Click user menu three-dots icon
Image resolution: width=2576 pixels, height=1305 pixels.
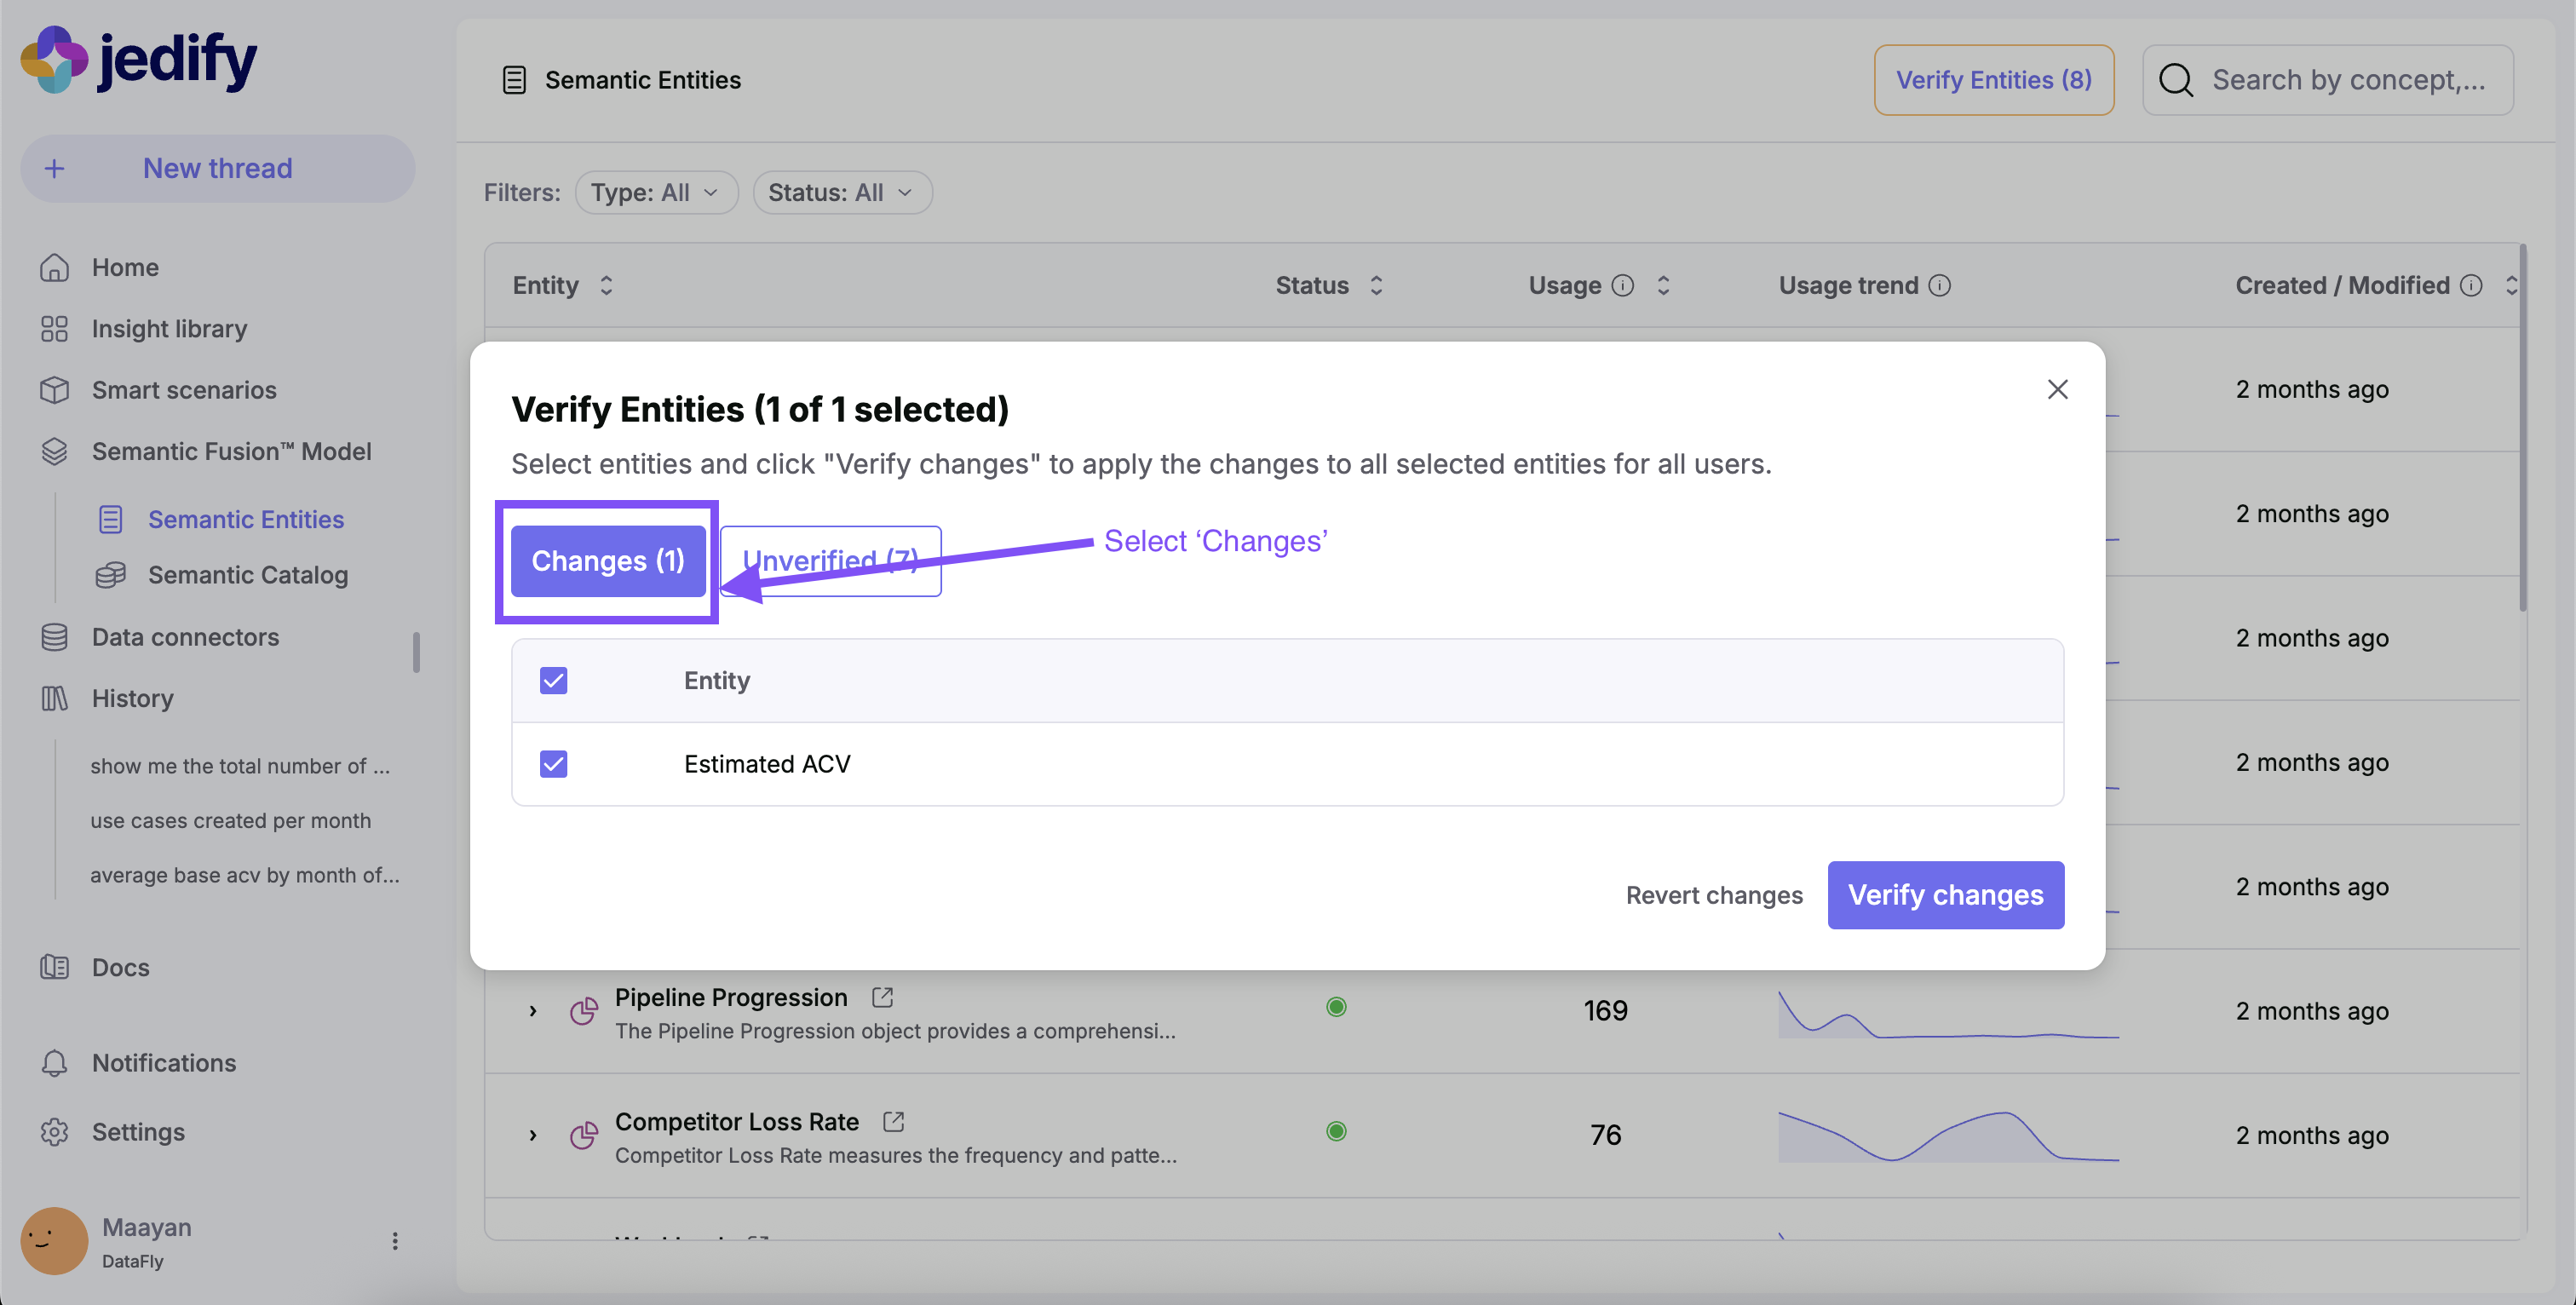395,1241
